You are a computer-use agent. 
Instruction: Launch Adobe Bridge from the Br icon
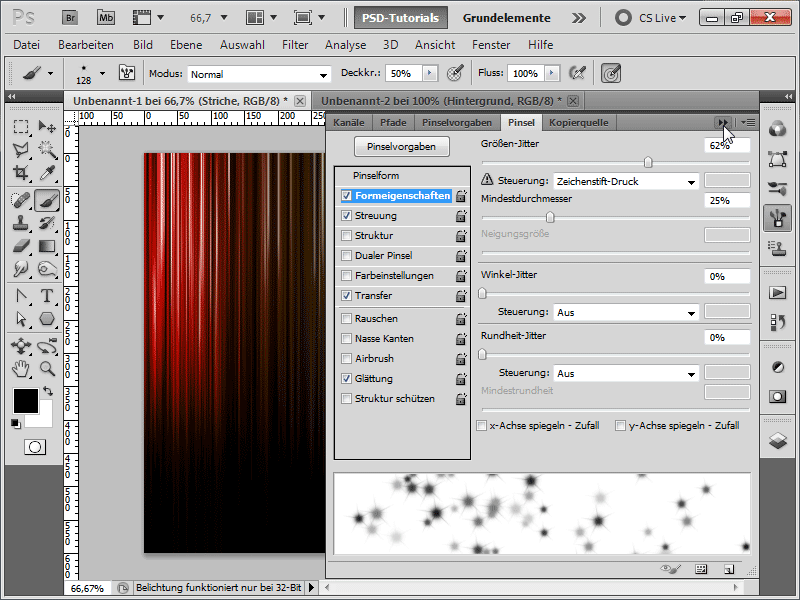coord(70,18)
